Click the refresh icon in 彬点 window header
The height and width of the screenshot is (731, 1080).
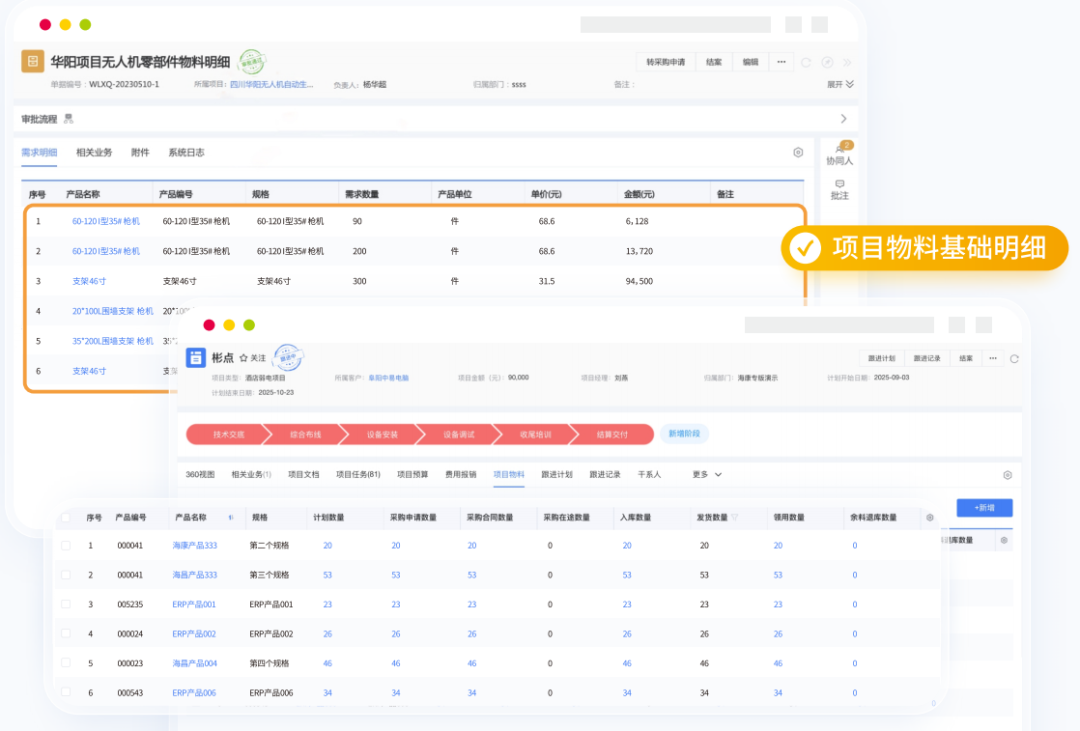[1014, 358]
